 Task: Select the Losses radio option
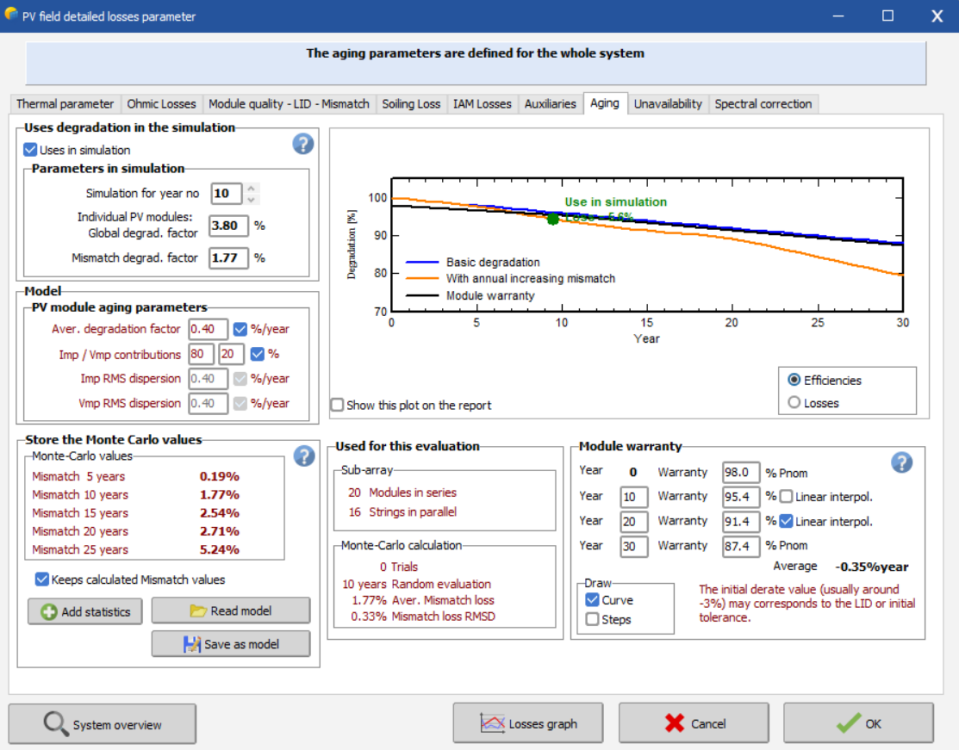[x=795, y=402]
